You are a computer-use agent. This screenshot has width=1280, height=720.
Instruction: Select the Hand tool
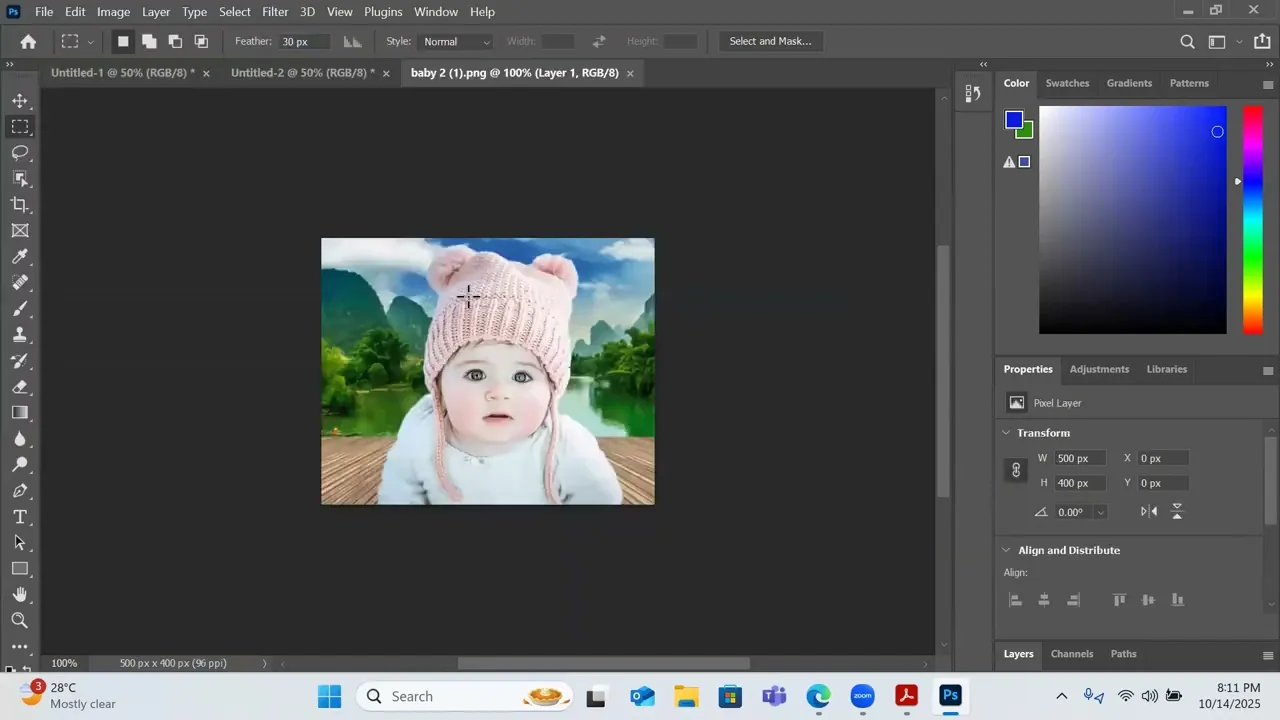[20, 595]
